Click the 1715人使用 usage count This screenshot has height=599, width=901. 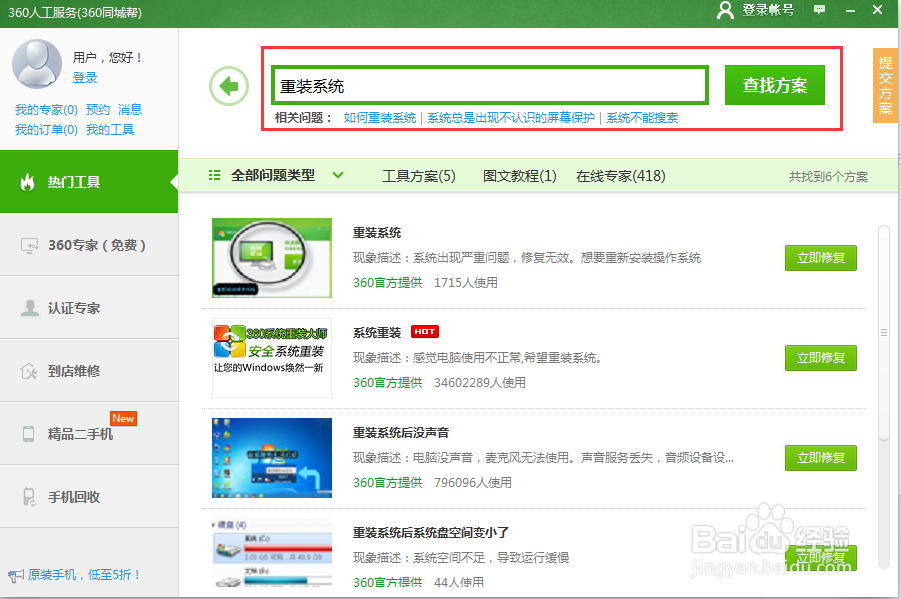[x=466, y=283]
